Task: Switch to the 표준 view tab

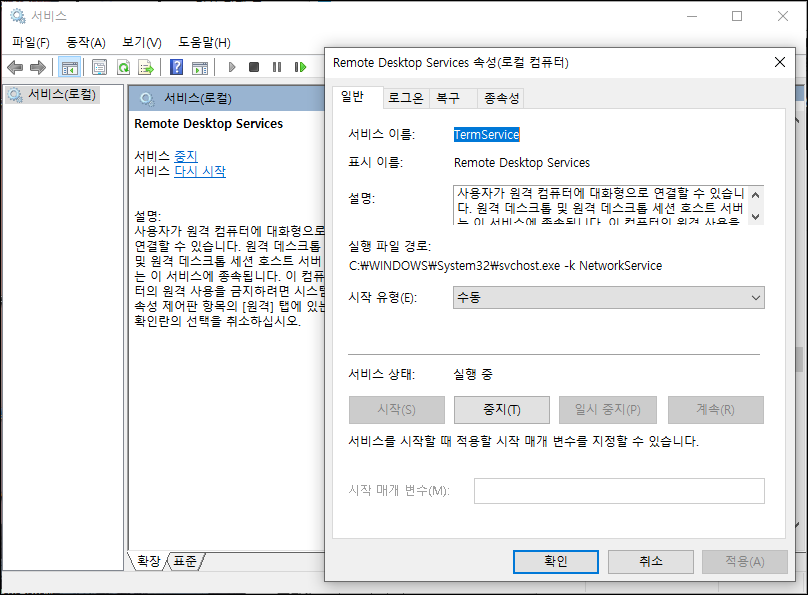Action: tap(185, 561)
